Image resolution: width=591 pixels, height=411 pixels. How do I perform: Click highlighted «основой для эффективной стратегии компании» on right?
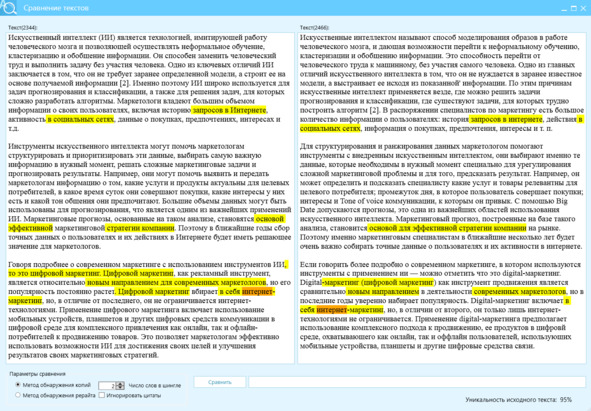[x=447, y=228]
